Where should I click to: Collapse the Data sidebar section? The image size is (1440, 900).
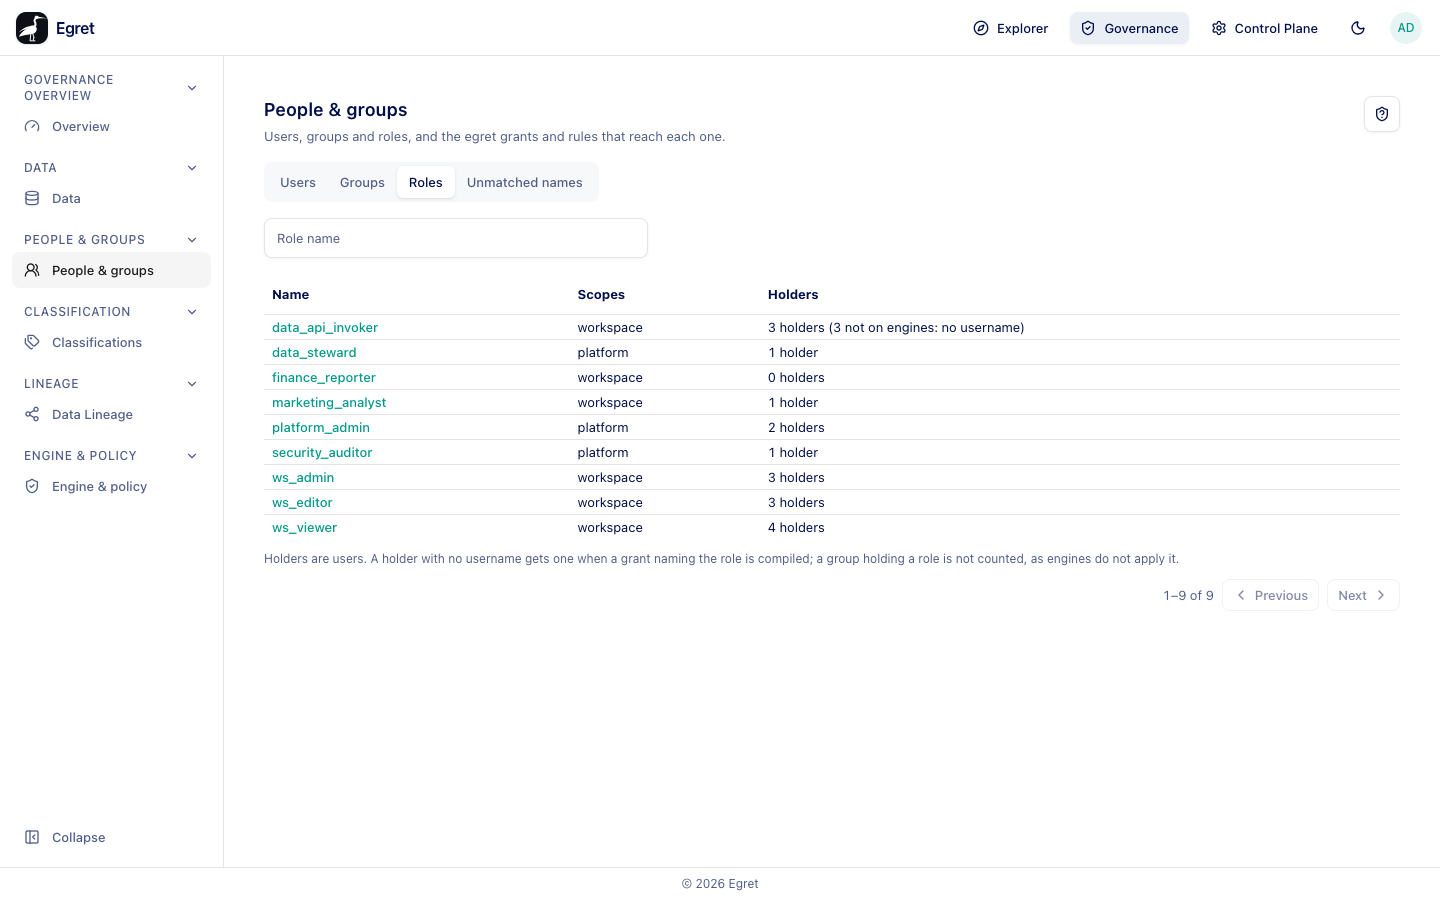coord(192,168)
